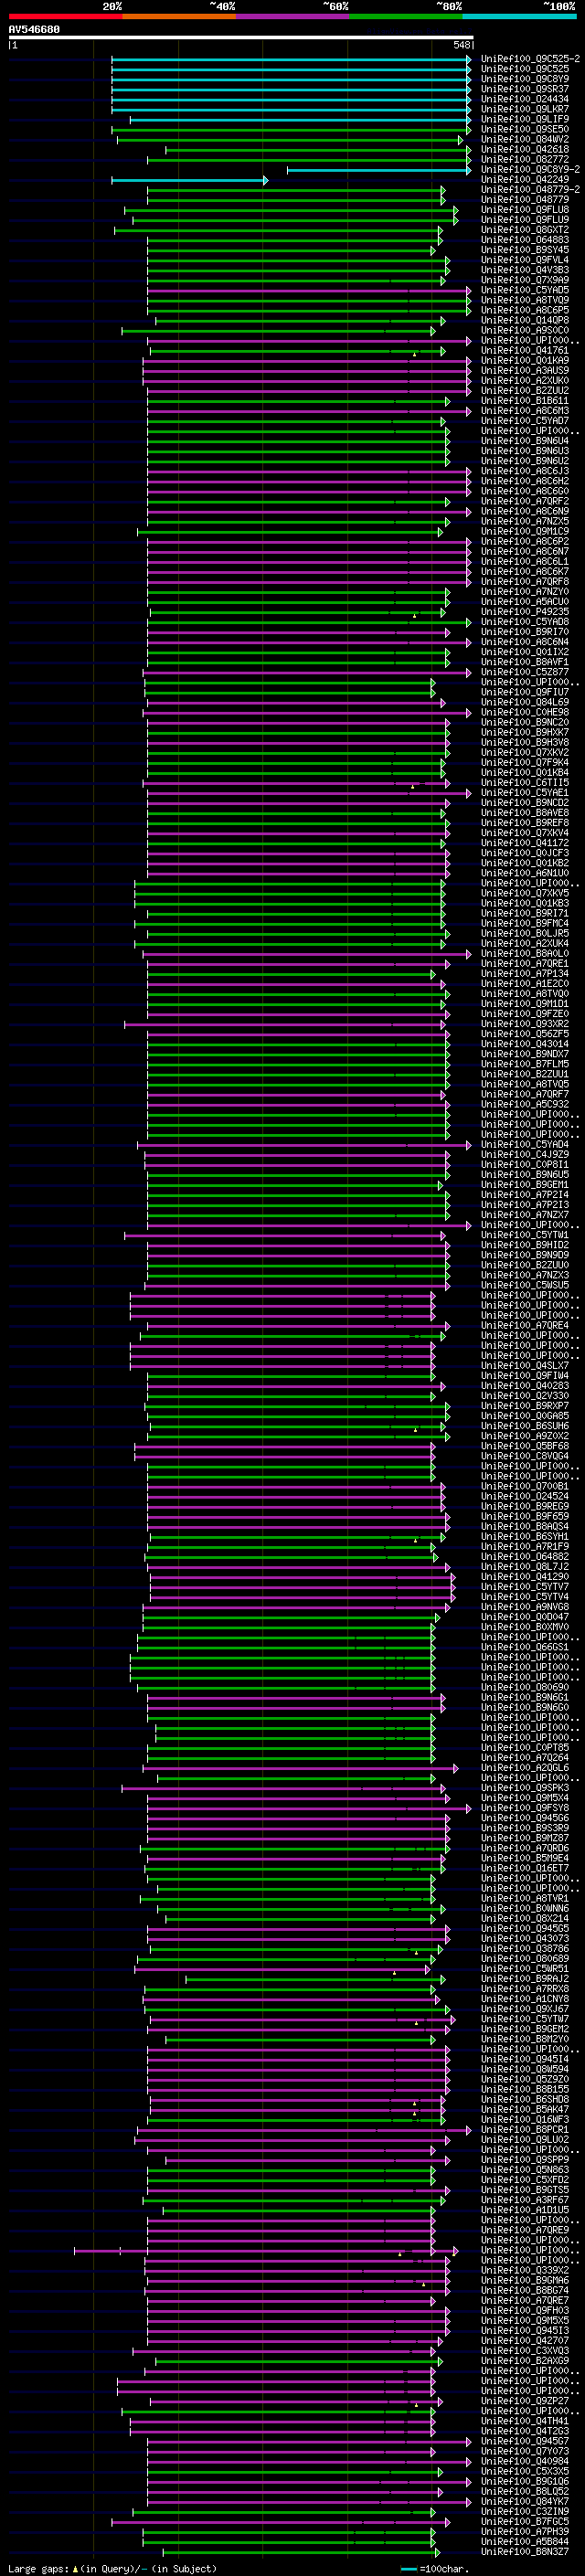Select the UniRef100_C5YAD5 label
Image resolution: width=585 pixels, height=2576 pixels.
tap(525, 290)
